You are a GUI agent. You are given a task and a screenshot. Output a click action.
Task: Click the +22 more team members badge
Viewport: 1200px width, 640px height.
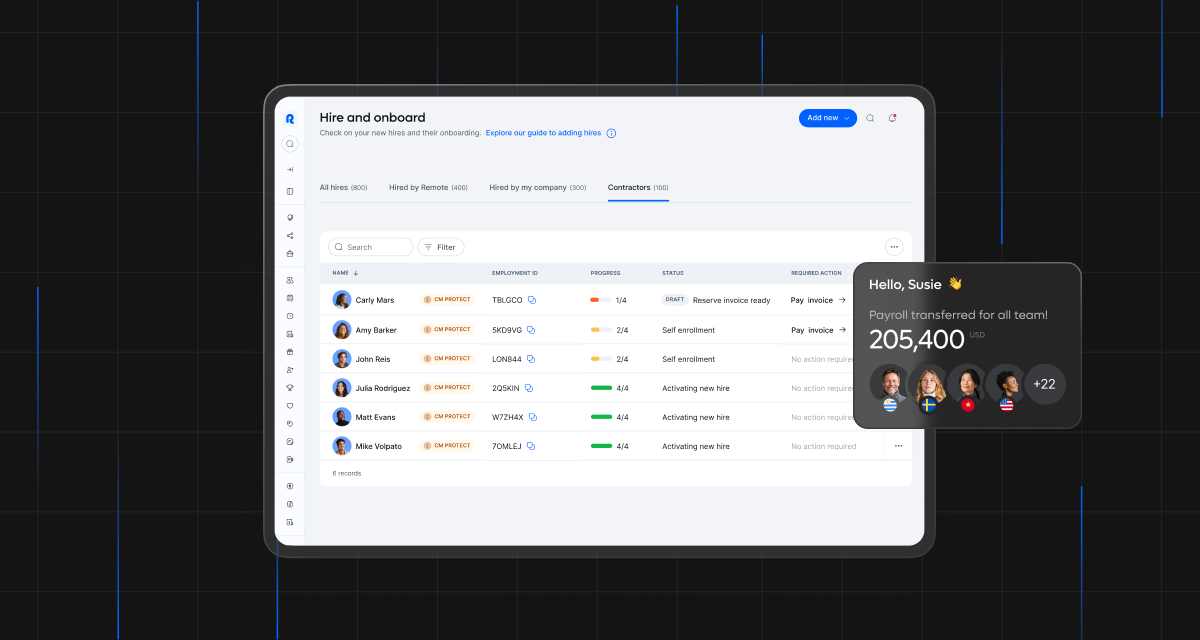point(1045,384)
